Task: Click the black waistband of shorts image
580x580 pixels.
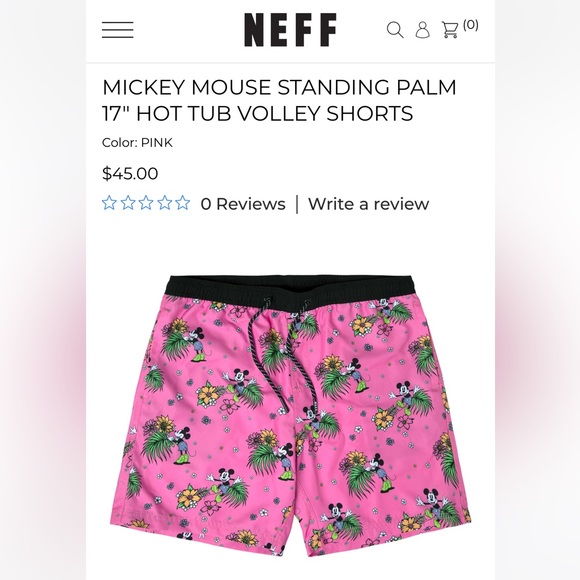Action: click(x=290, y=288)
